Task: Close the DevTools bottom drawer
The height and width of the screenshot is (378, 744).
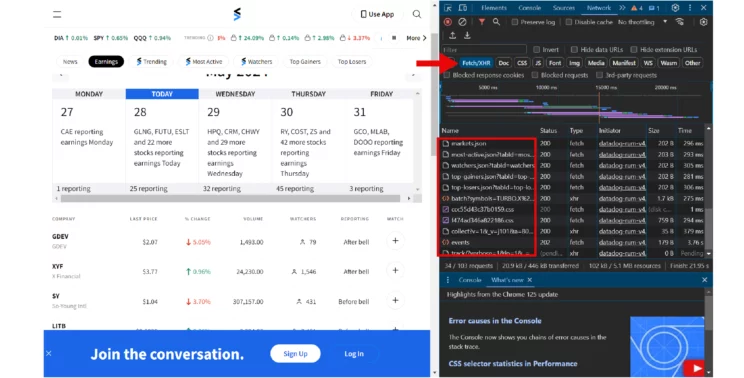Action: click(x=705, y=280)
